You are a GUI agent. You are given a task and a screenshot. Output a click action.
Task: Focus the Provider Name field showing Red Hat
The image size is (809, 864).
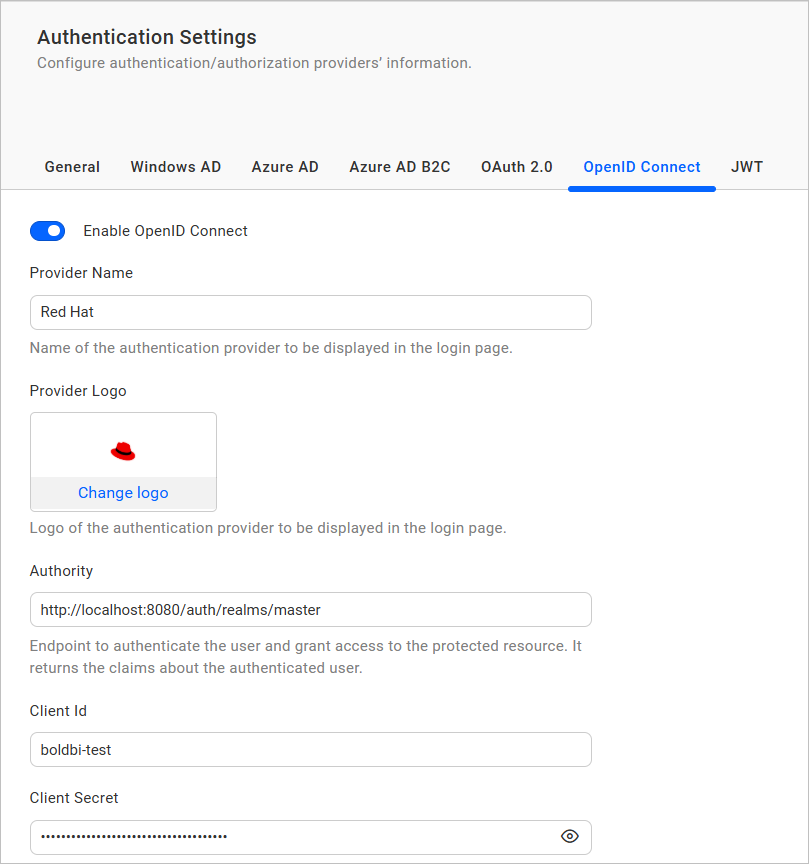(x=310, y=312)
